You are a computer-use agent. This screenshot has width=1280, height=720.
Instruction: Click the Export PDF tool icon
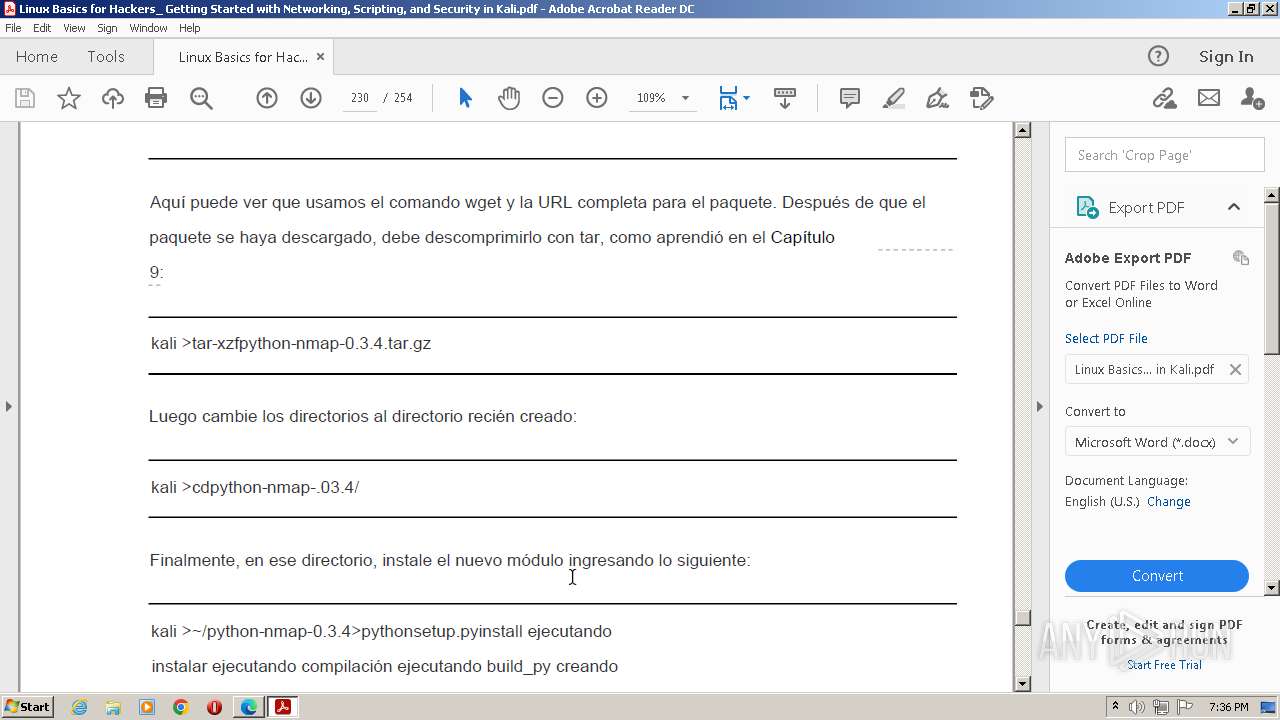click(x=1087, y=207)
